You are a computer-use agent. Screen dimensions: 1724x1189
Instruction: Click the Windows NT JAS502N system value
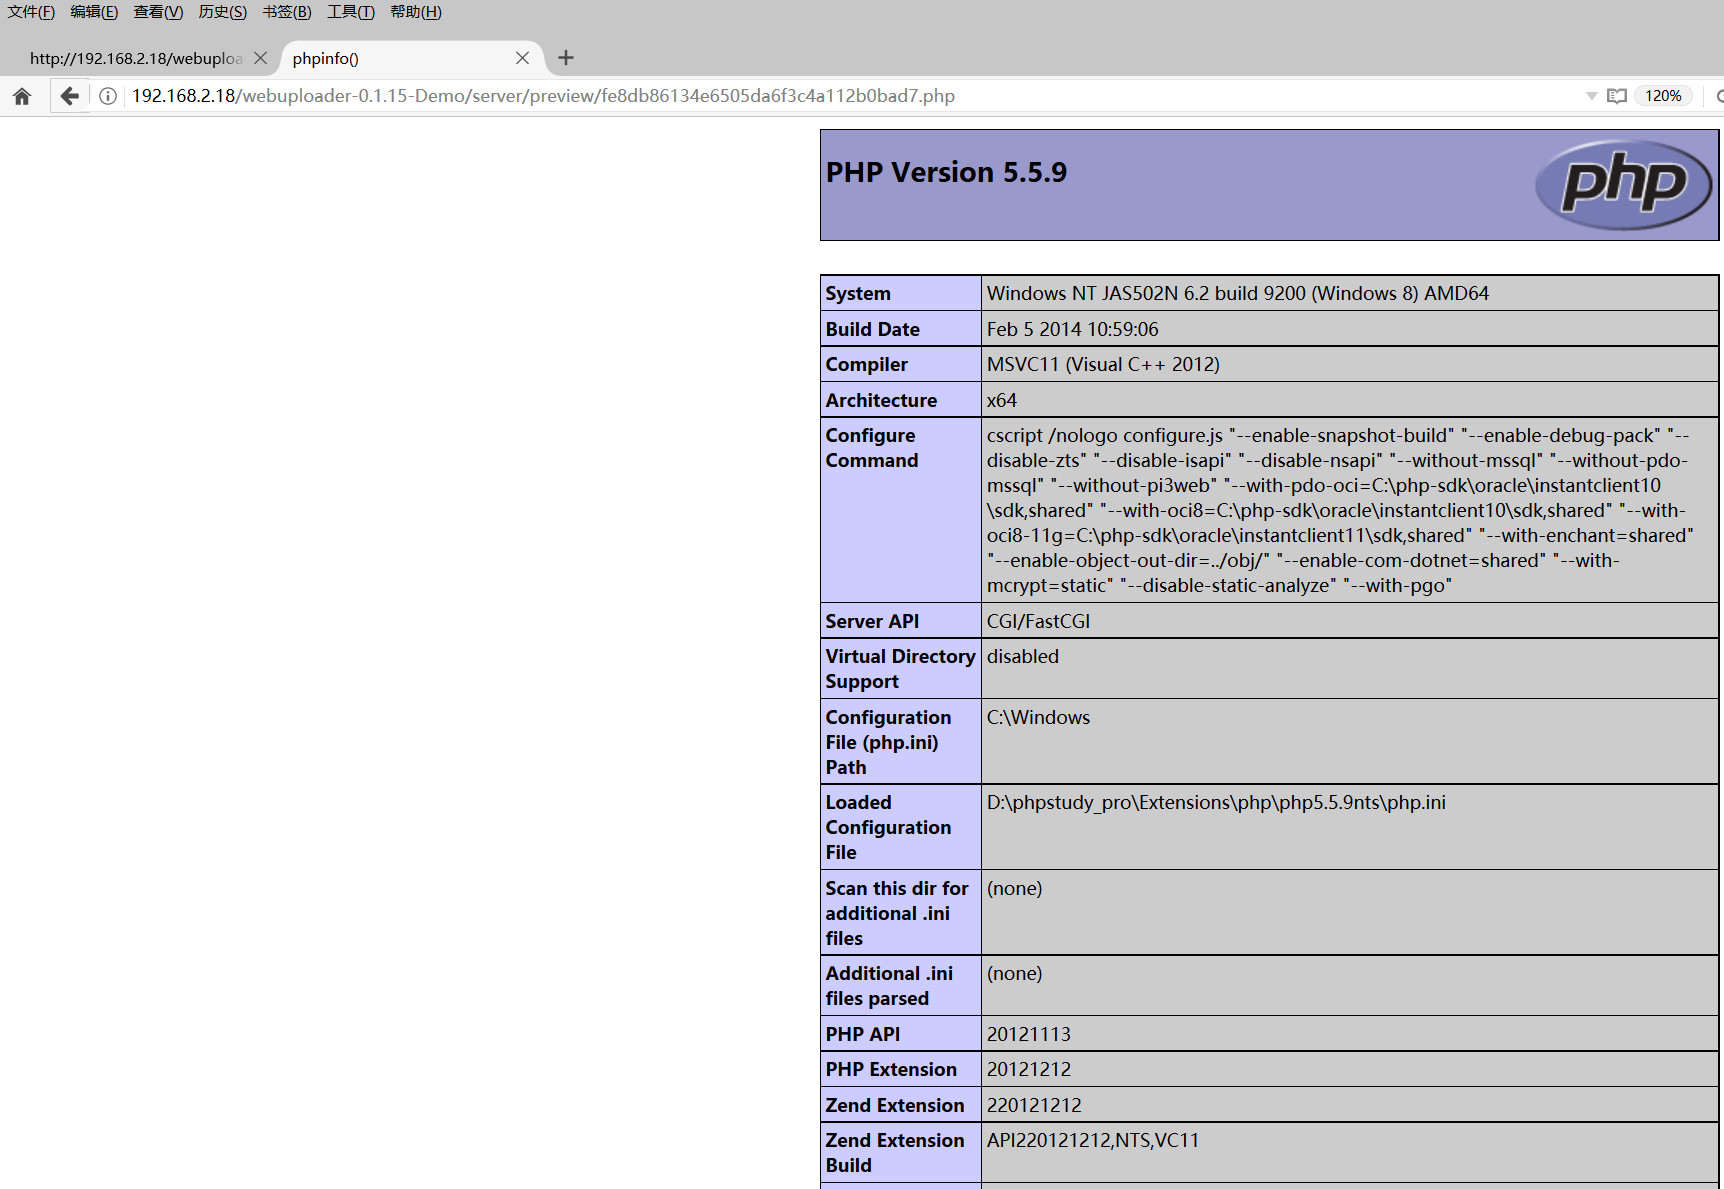coord(1238,293)
